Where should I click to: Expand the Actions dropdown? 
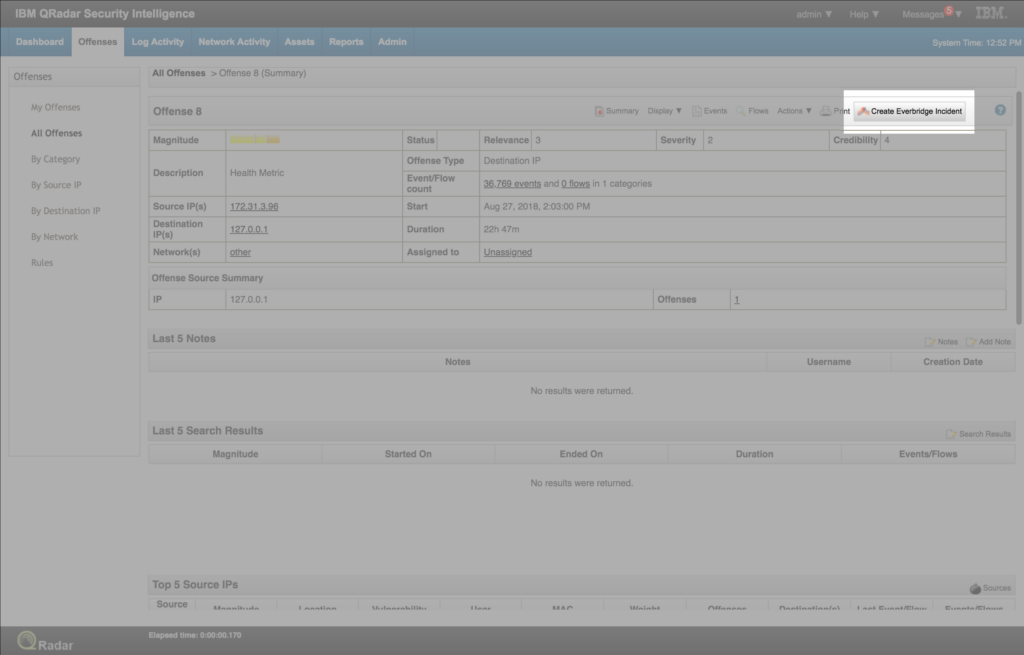pyautogui.click(x=794, y=111)
